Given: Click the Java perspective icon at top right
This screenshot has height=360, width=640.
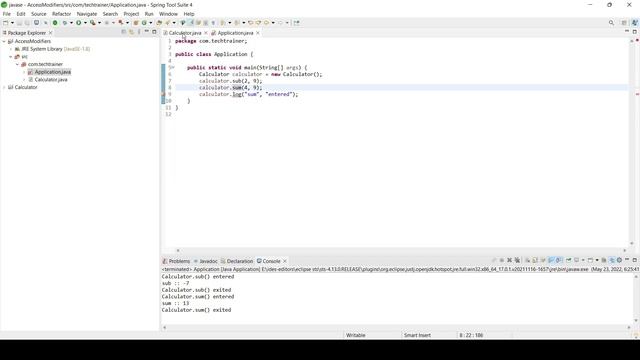Looking at the screenshot, I should (x=635, y=22).
